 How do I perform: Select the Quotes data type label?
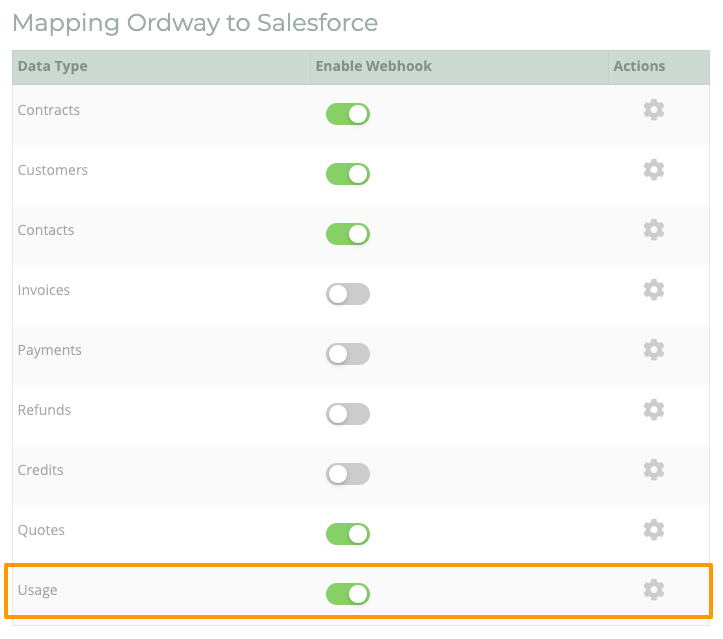tap(41, 530)
